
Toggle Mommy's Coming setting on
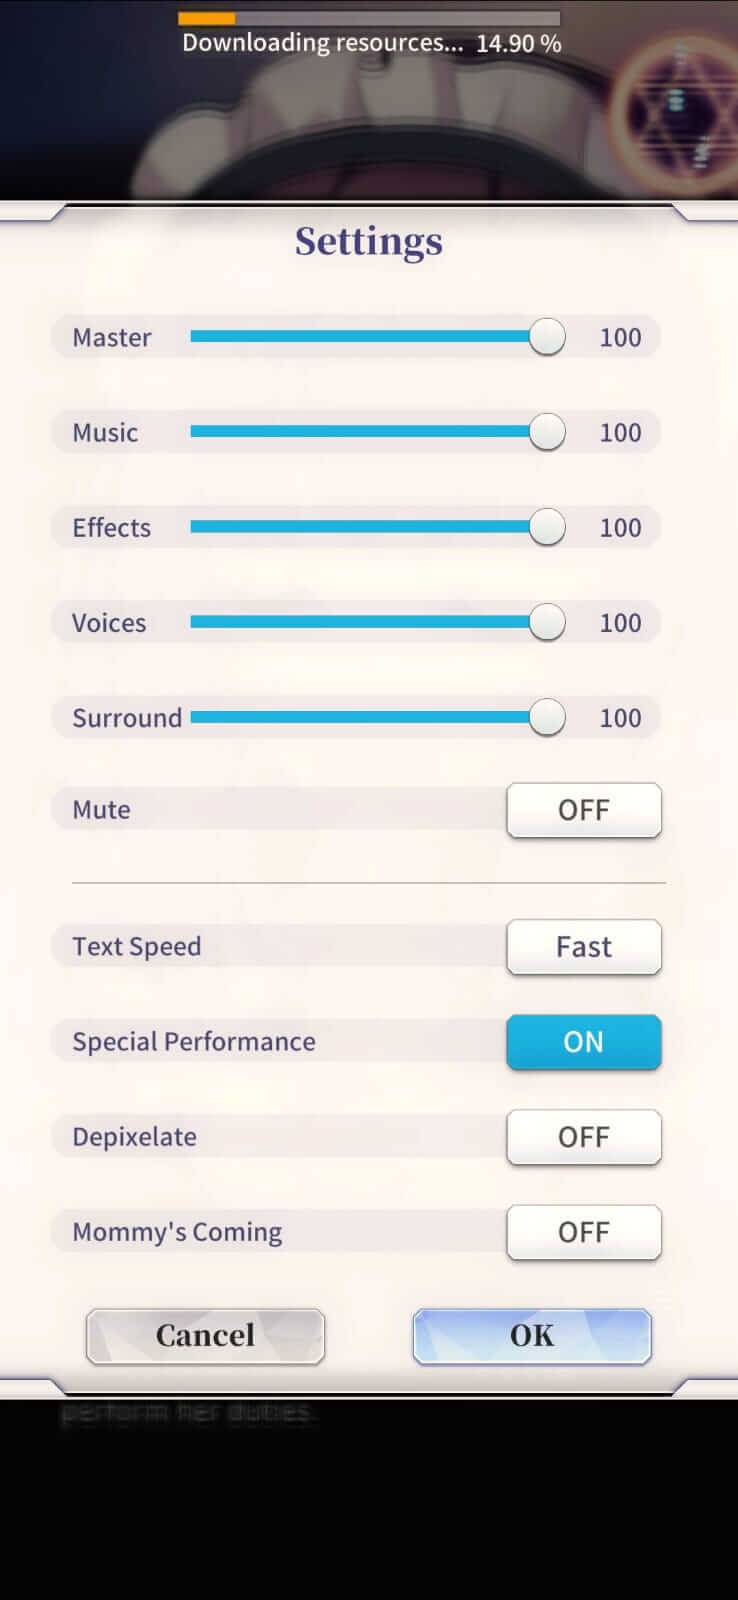[x=584, y=1232]
